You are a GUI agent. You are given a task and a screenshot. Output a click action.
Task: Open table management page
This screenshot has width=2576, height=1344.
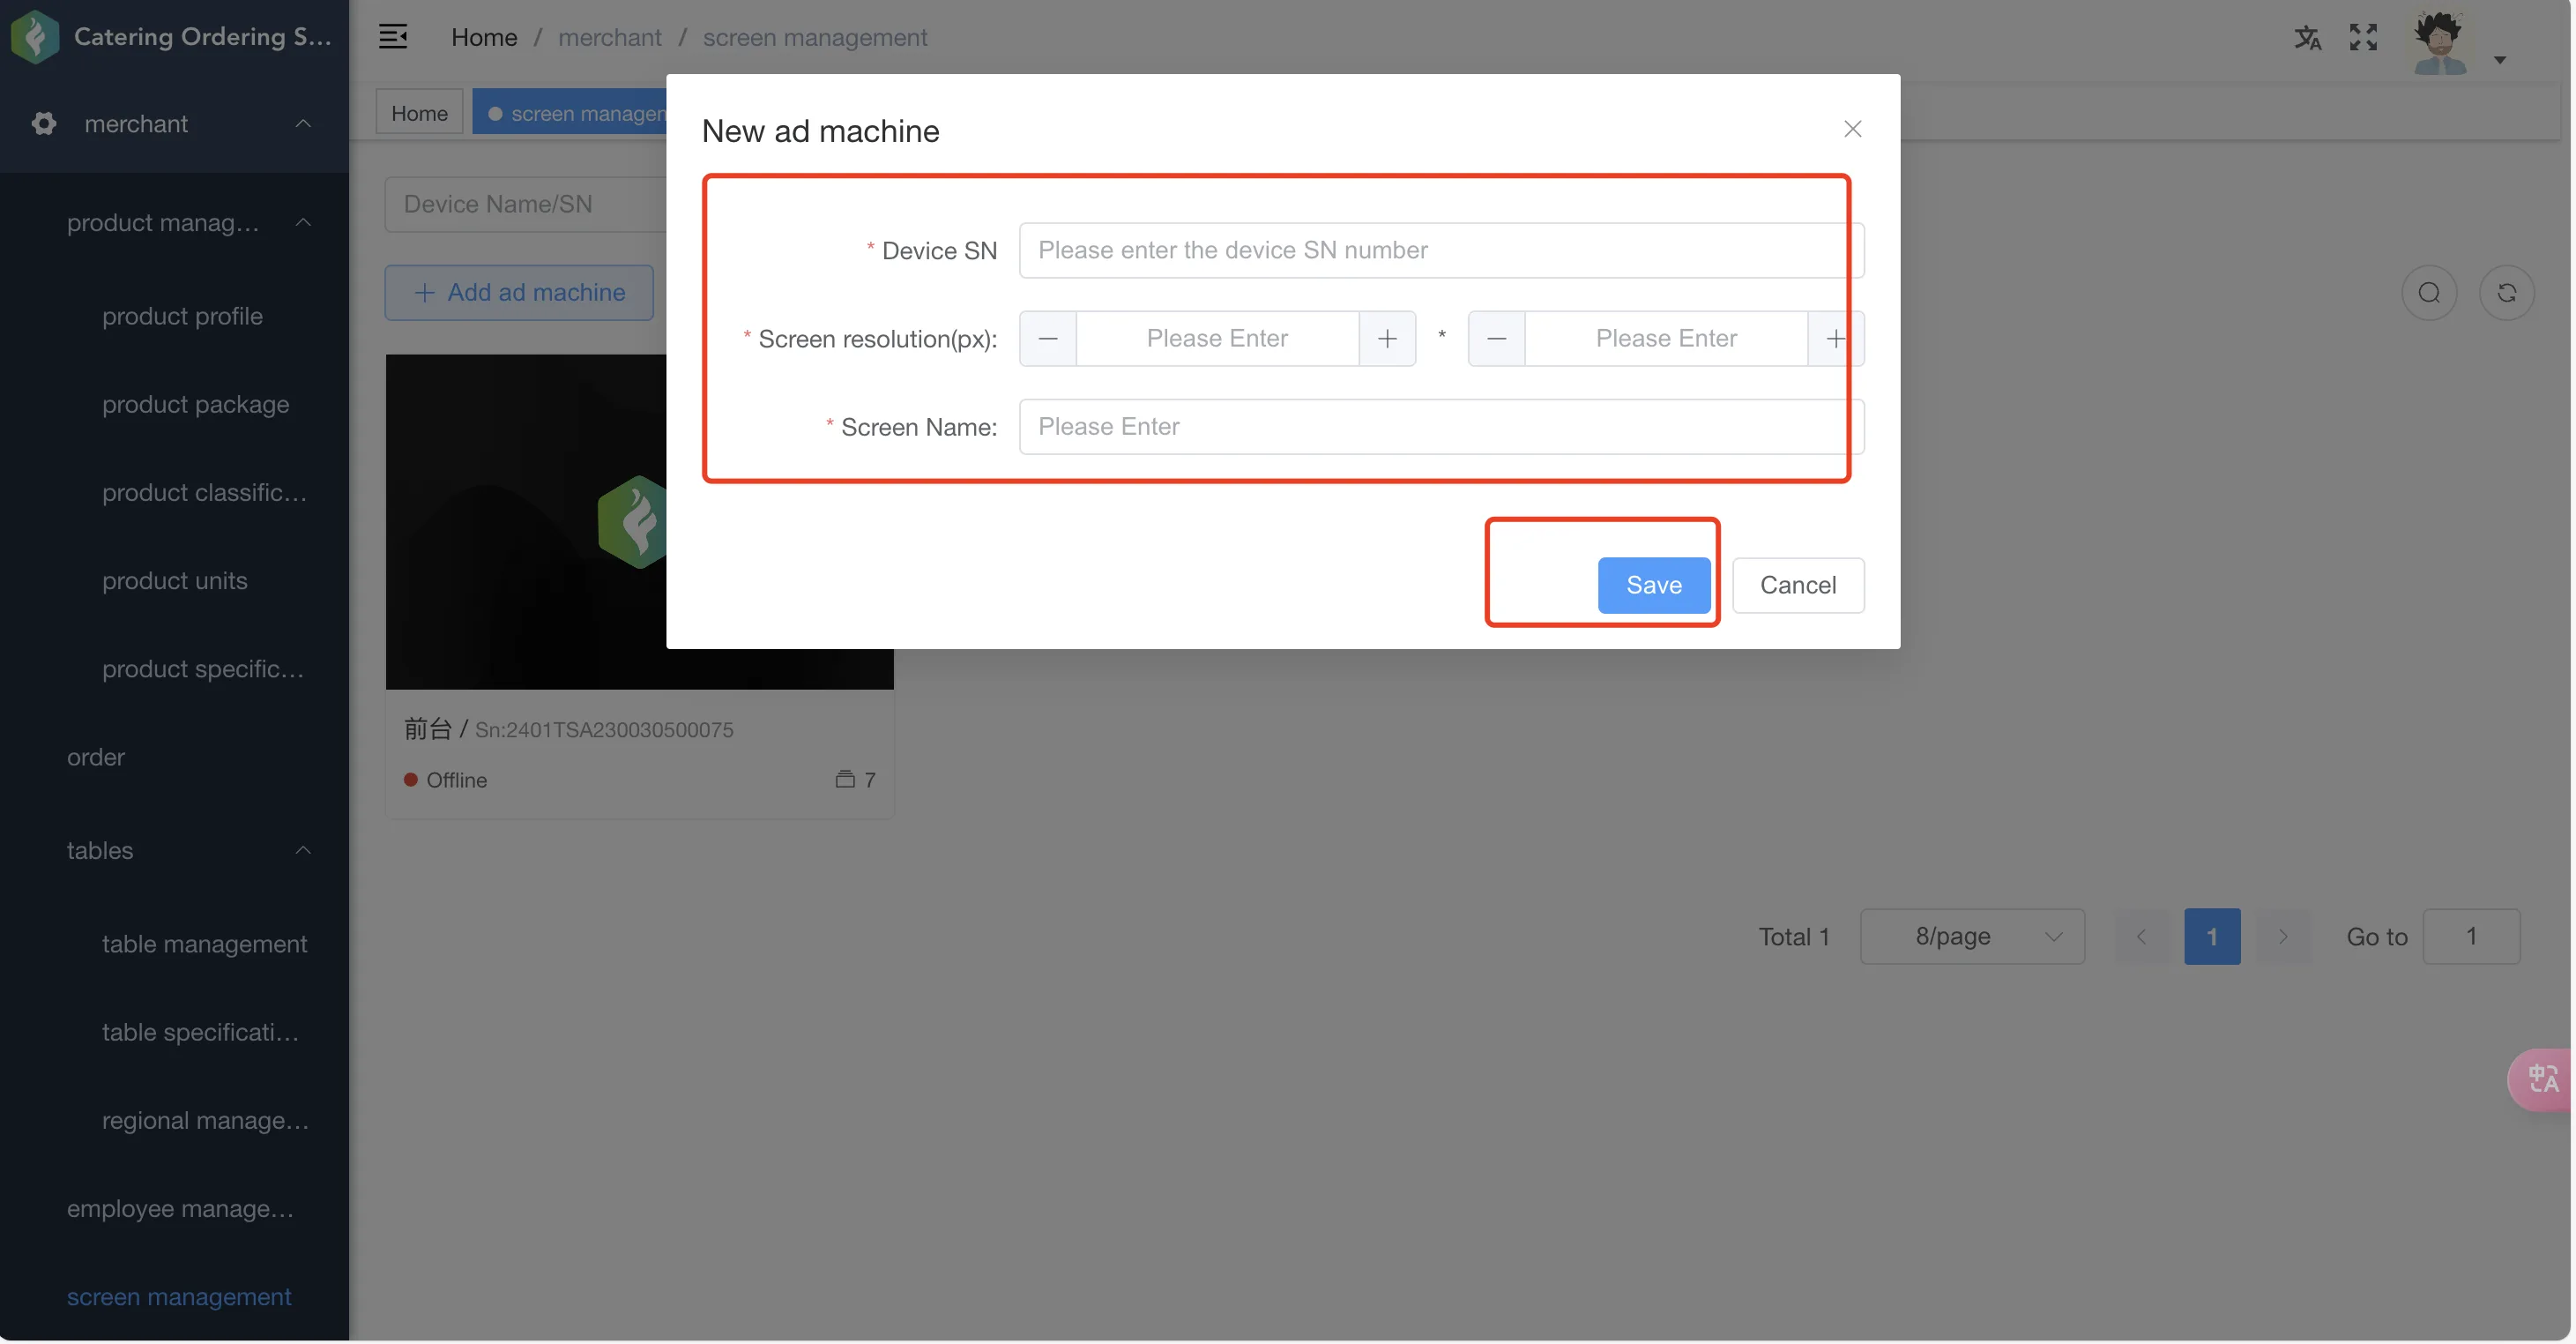204,944
